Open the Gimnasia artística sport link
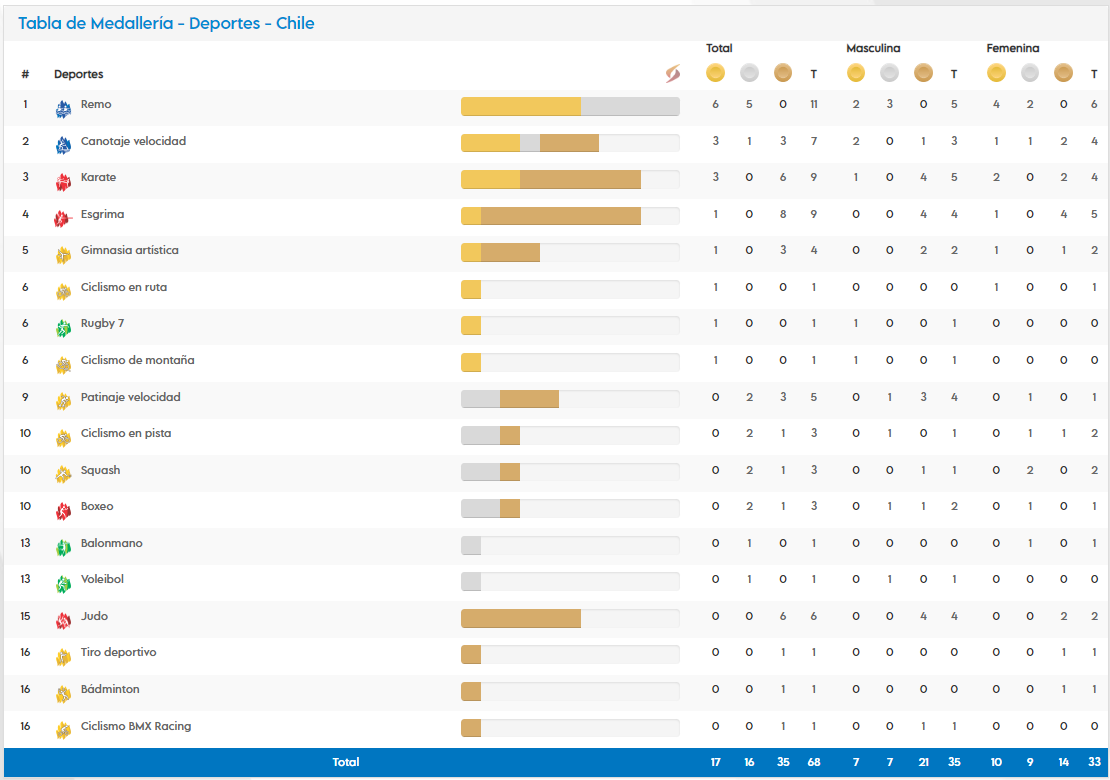This screenshot has height=780, width=1110. click(x=129, y=250)
